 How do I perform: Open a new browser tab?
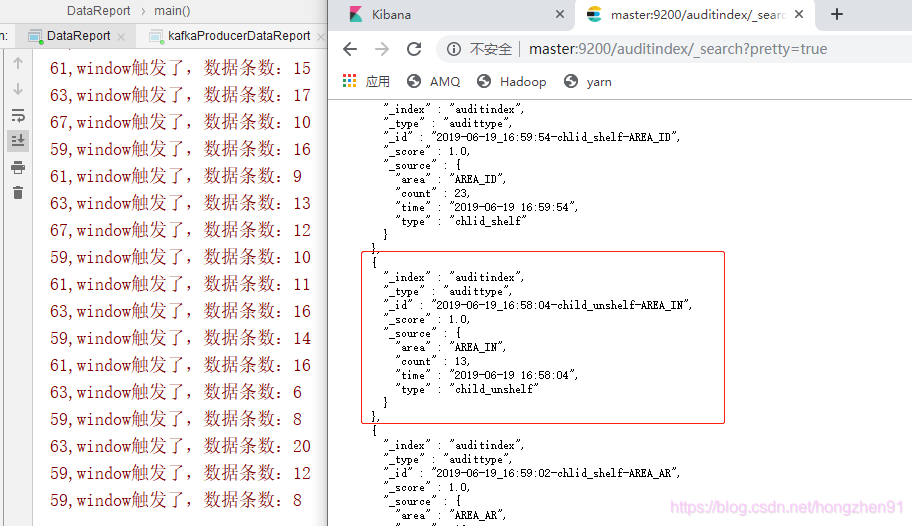click(836, 14)
